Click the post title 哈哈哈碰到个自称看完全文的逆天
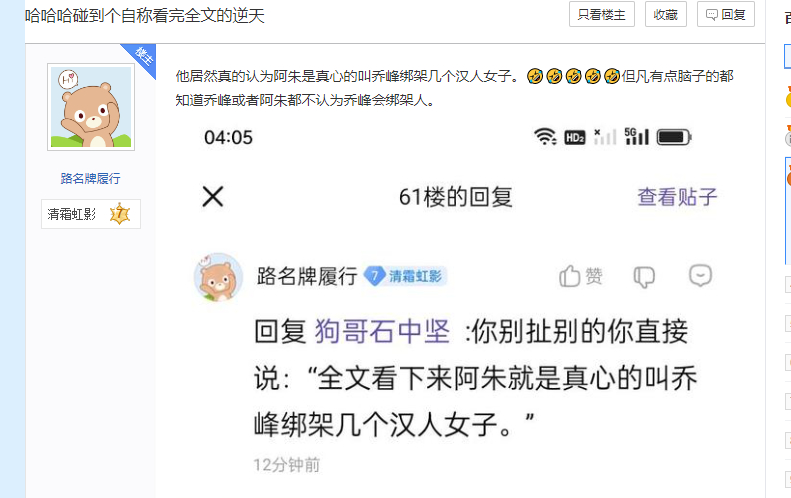Viewport: 791px width, 498px height. click(145, 16)
